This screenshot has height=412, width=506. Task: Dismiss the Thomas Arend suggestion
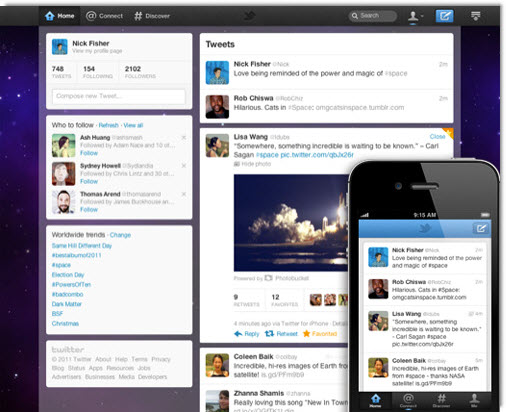pos(184,194)
